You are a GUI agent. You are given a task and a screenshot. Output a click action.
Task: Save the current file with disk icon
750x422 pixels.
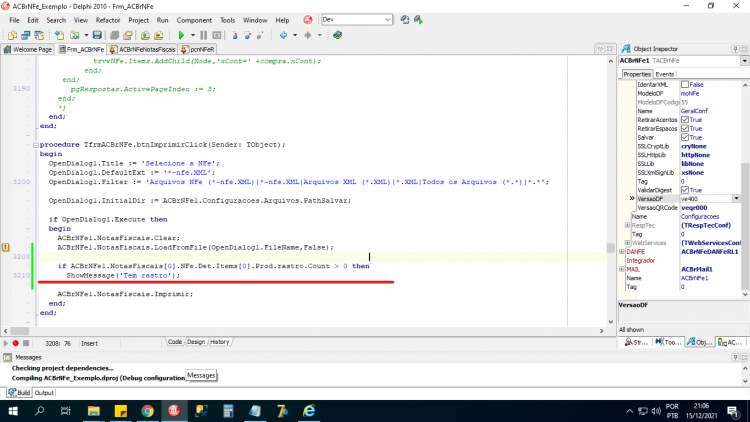pyautogui.click(x=97, y=35)
